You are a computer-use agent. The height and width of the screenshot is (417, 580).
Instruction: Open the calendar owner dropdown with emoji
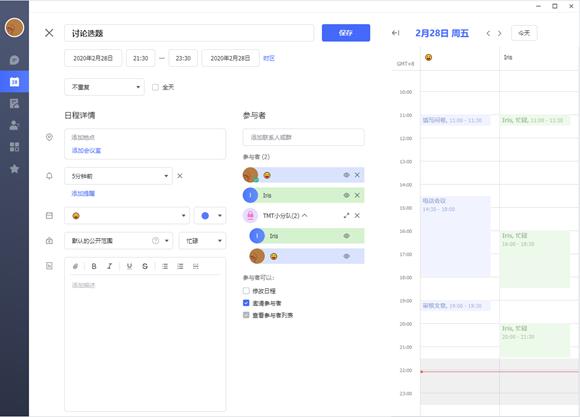coord(127,216)
